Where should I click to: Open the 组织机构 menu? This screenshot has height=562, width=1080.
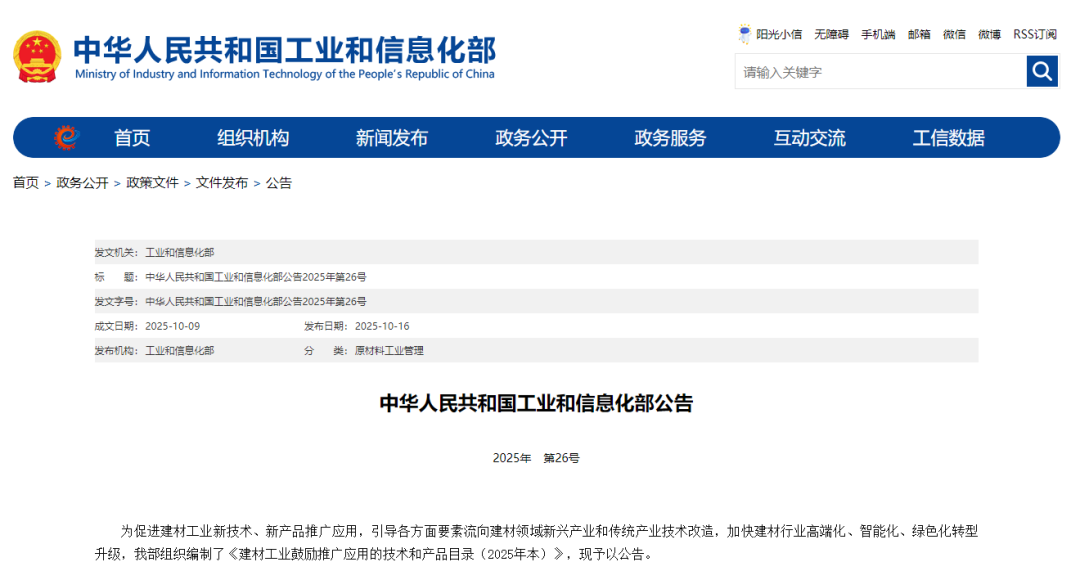(x=253, y=138)
